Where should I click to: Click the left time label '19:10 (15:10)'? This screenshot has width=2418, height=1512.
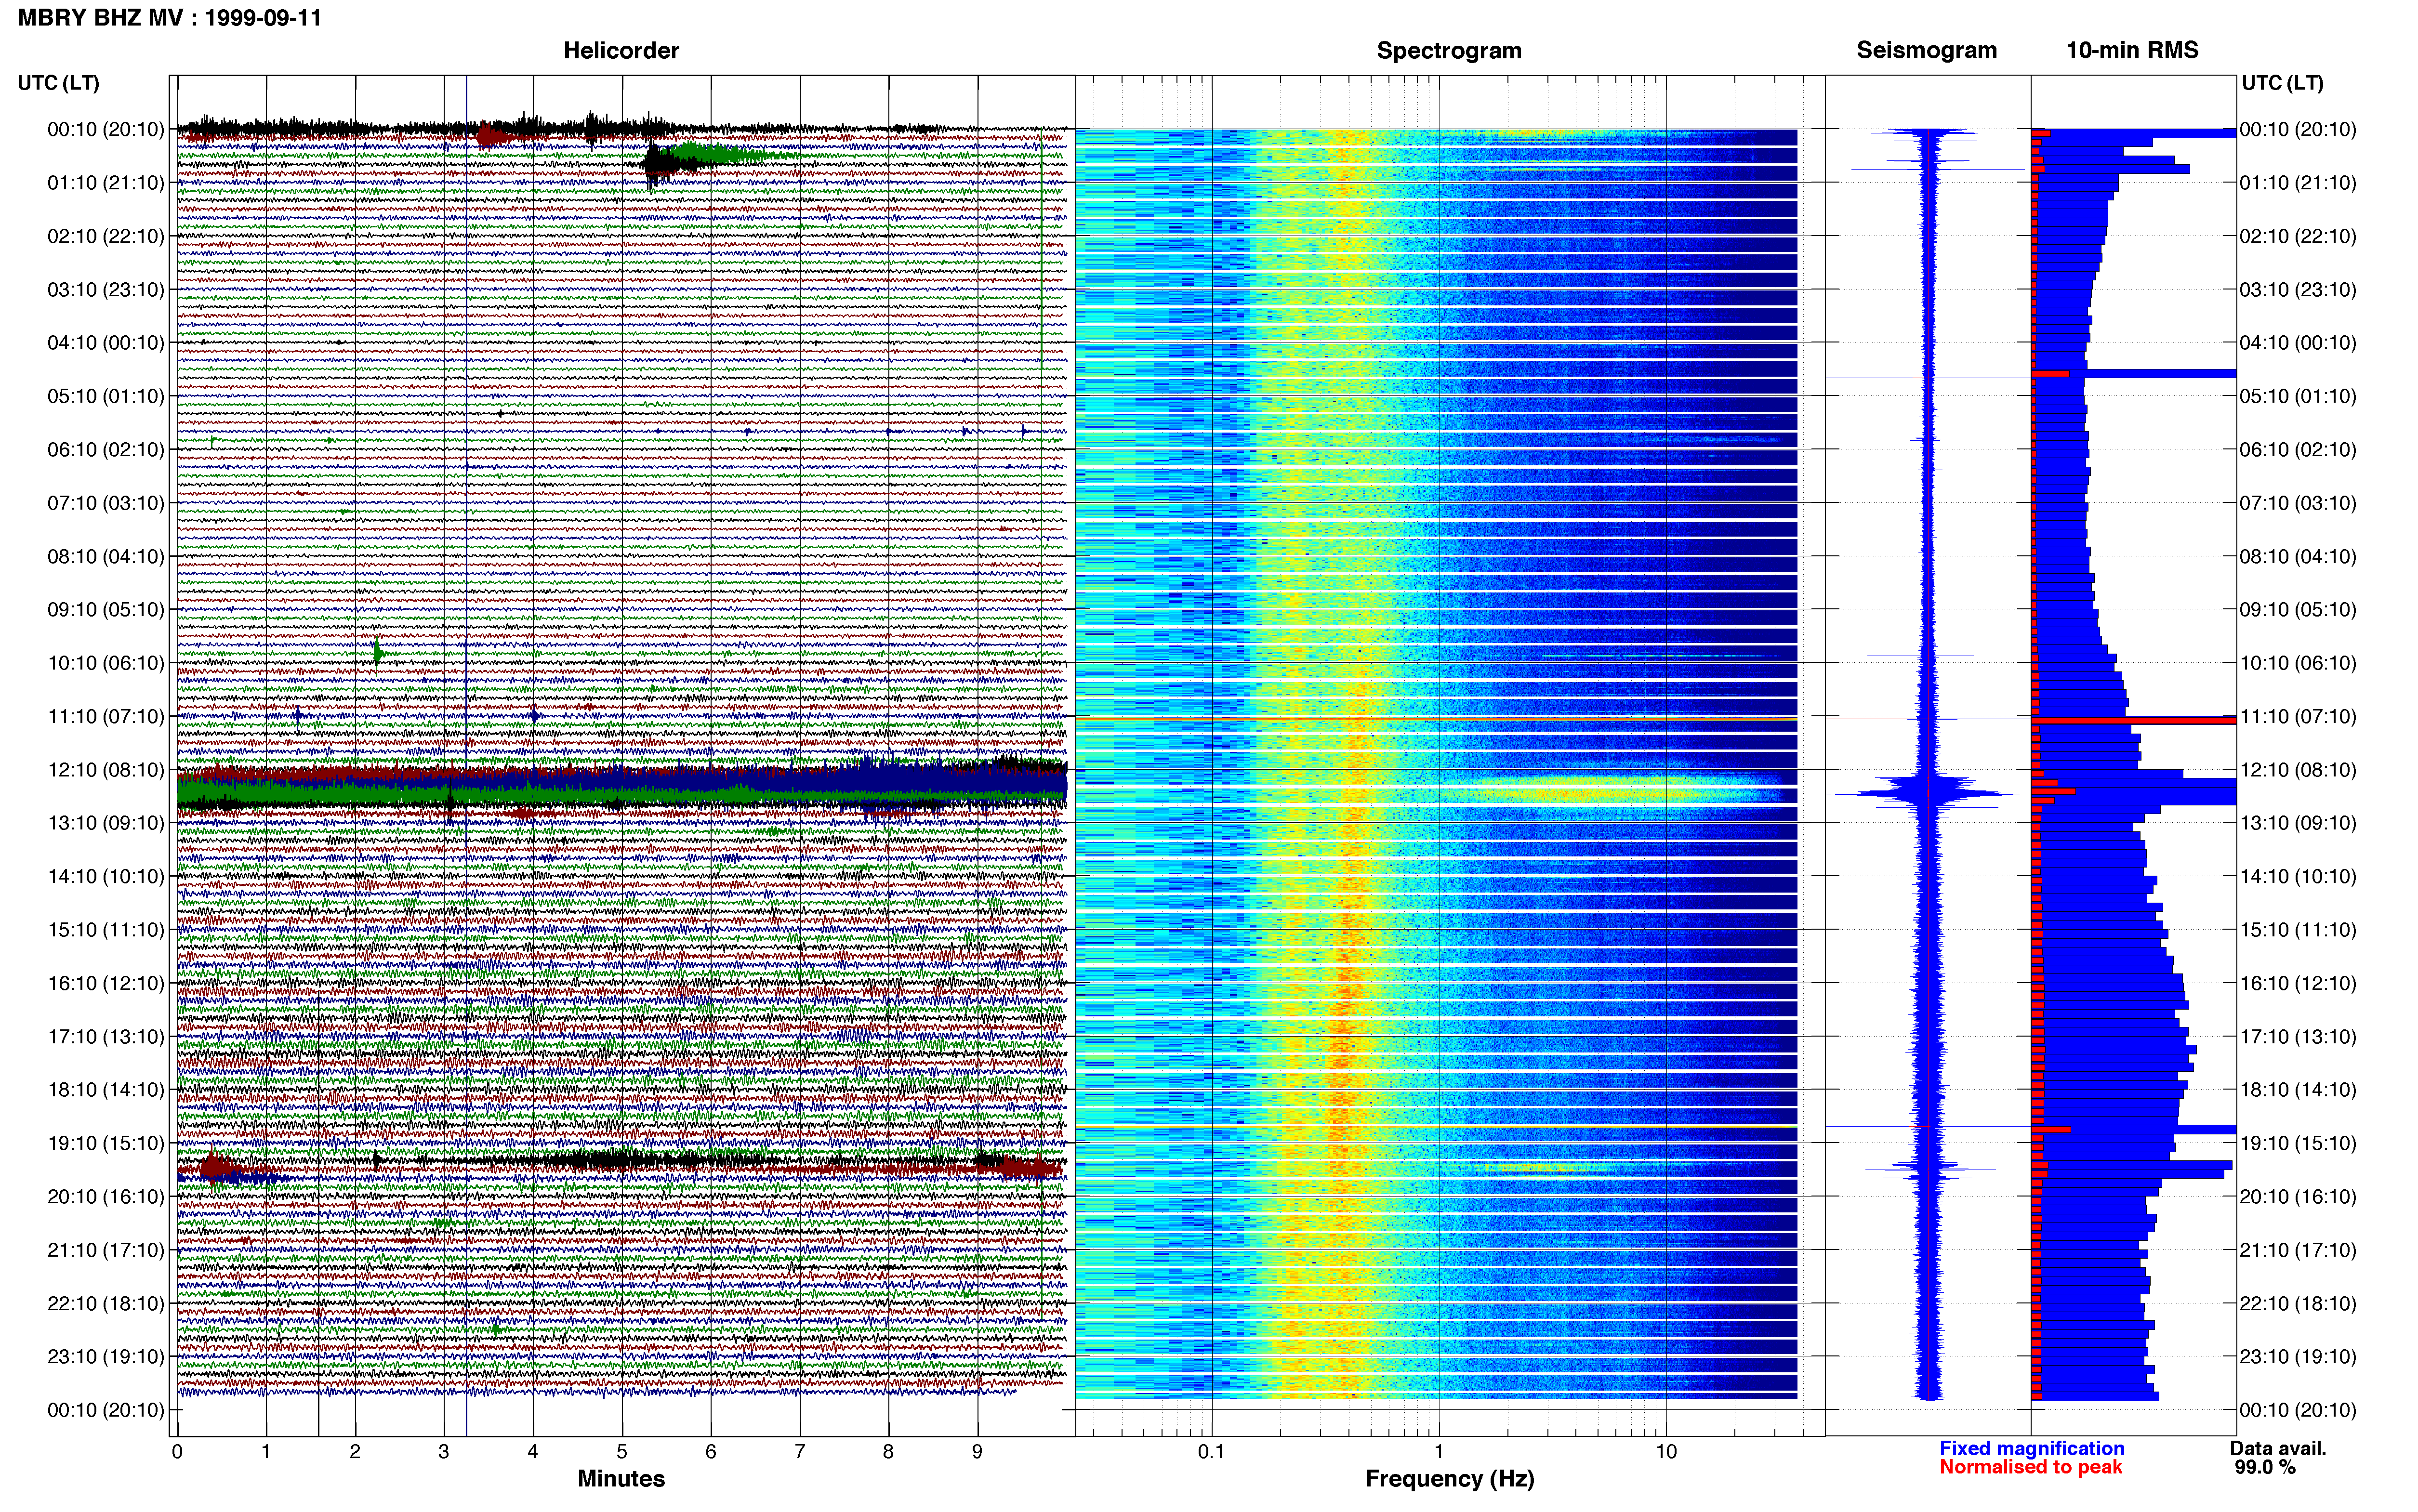click(x=106, y=1143)
